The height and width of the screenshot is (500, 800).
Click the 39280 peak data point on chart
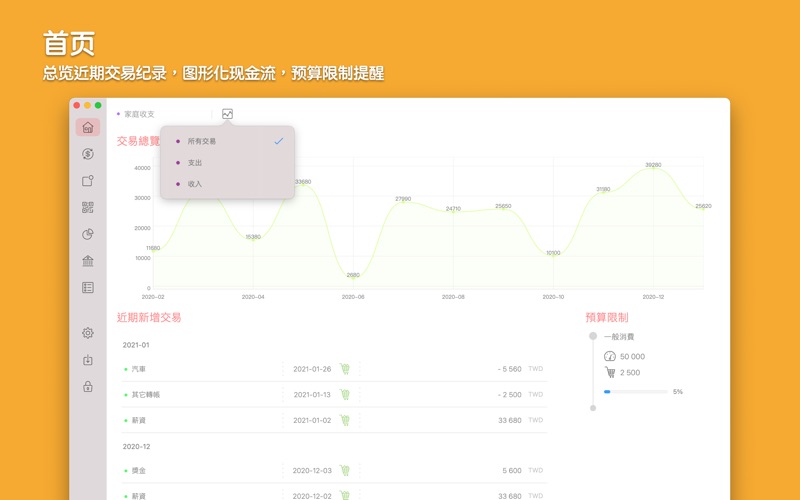pos(653,168)
